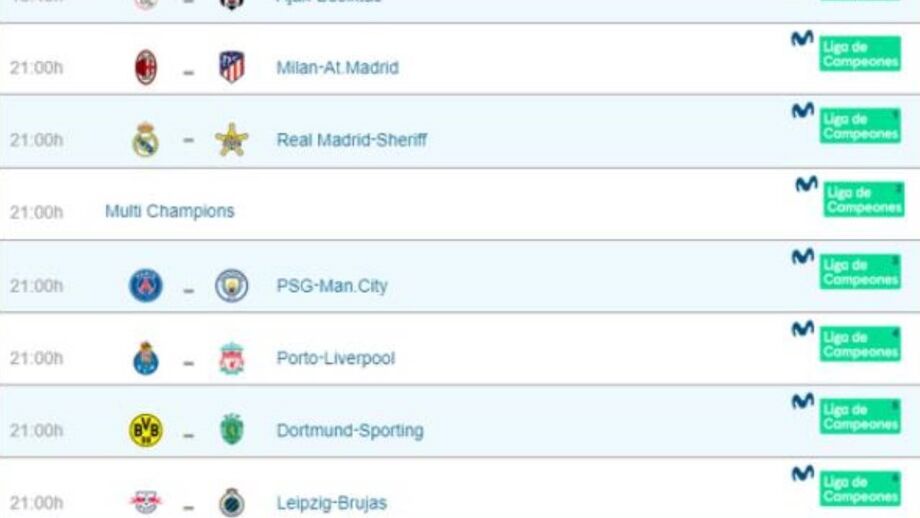The image size is (920, 518).
Task: Open the Milan-At.Madrid match link
Action: pyautogui.click(x=337, y=68)
